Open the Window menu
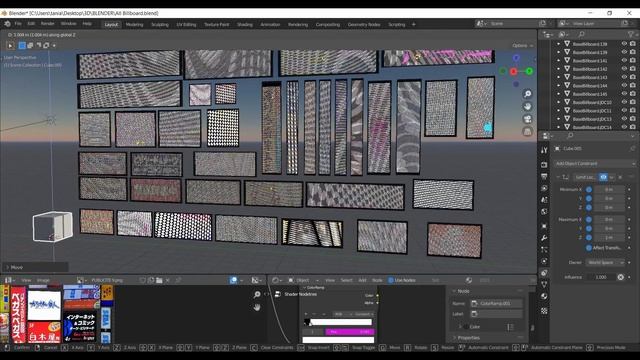The height and width of the screenshot is (360, 640). coord(68,24)
